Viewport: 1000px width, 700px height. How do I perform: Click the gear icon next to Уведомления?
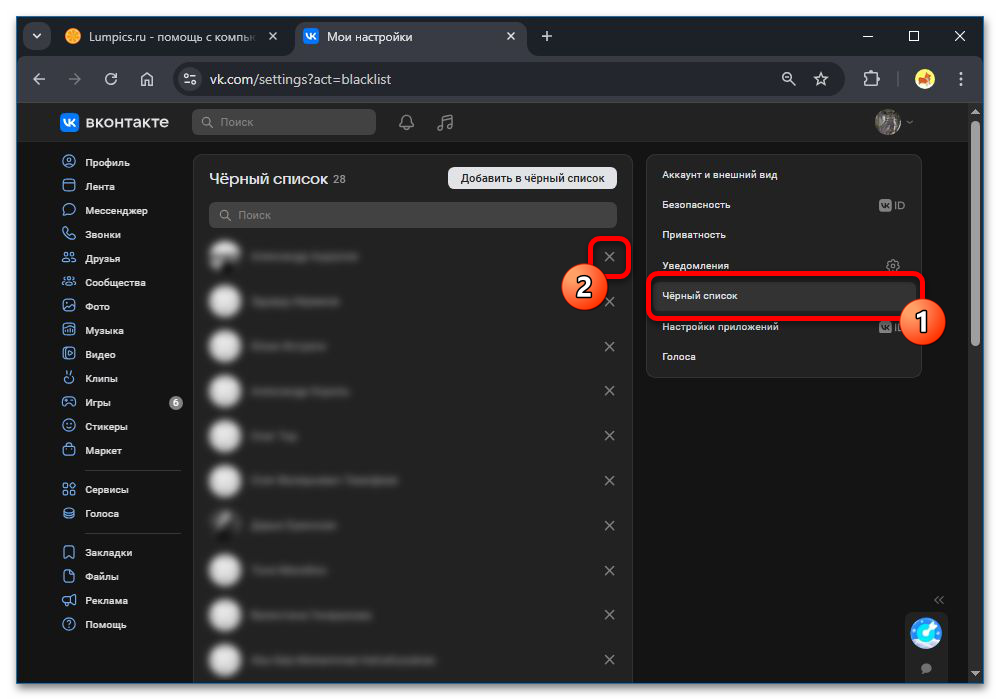[893, 266]
